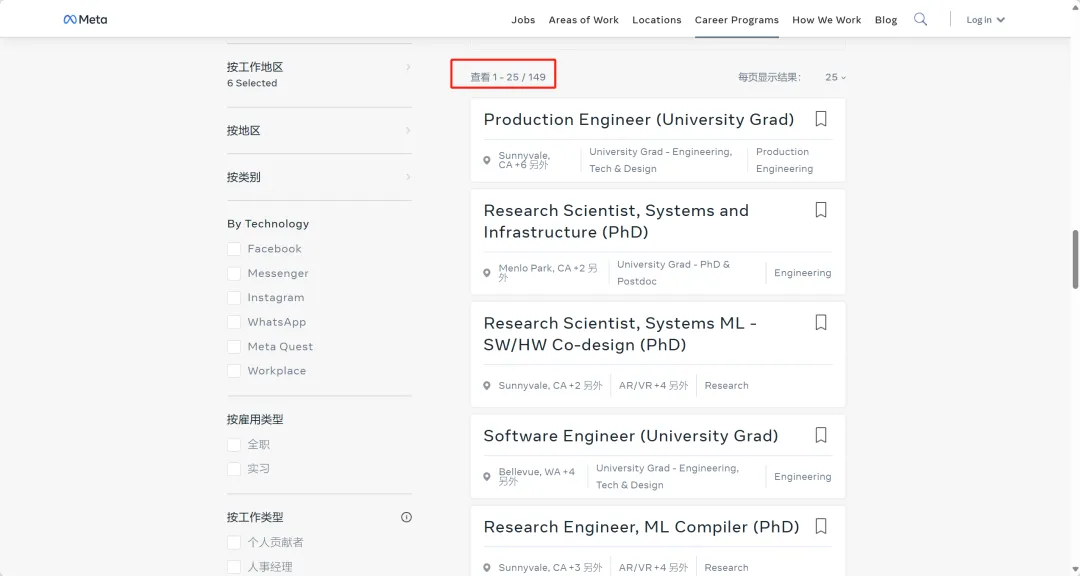Screen dimensions: 1080x576
Task: Expand the 按地区 filter
Action: click(320, 130)
